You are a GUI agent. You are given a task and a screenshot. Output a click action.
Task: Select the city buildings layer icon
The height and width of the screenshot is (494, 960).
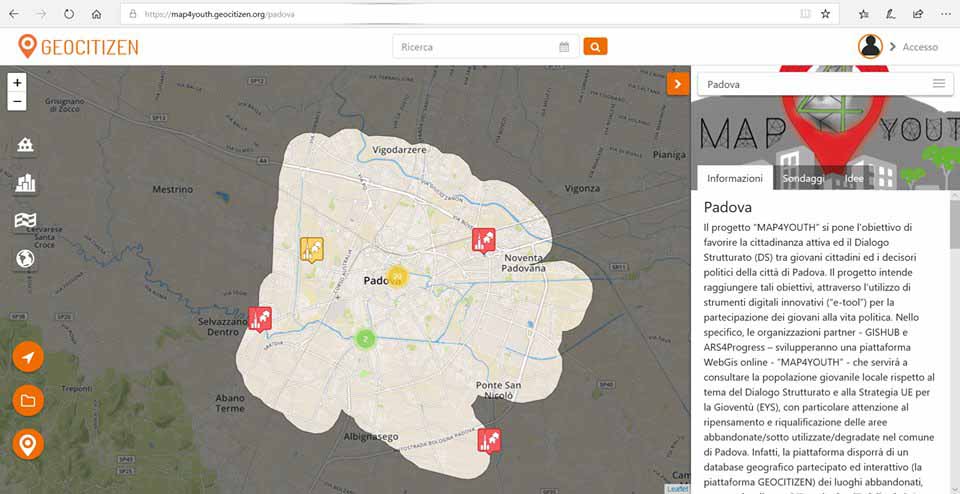[x=25, y=182]
